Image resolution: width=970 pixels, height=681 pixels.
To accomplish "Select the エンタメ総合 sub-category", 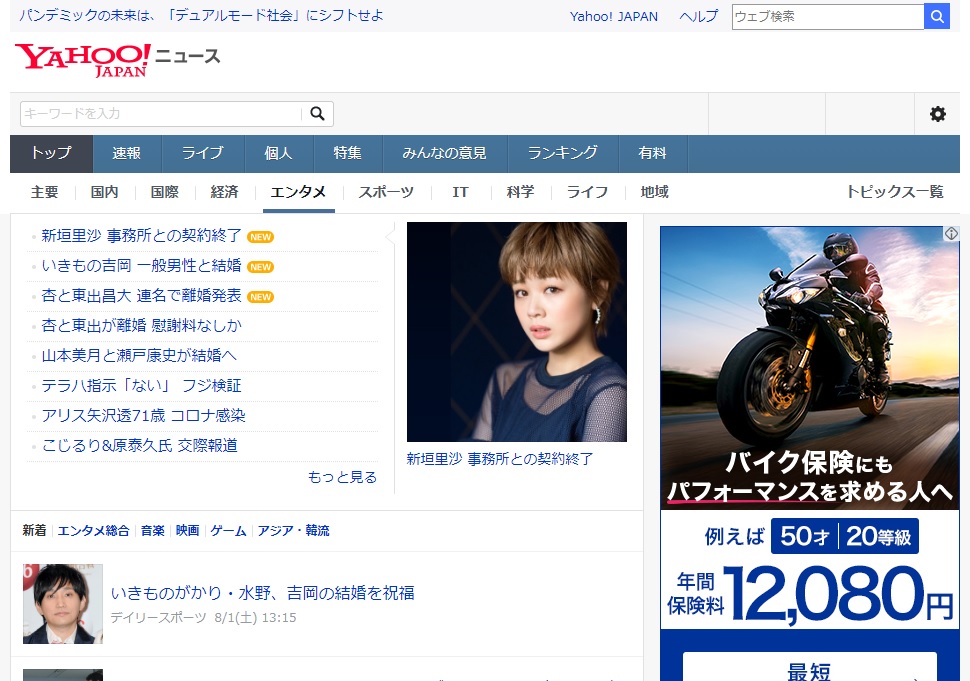I will (x=93, y=531).
